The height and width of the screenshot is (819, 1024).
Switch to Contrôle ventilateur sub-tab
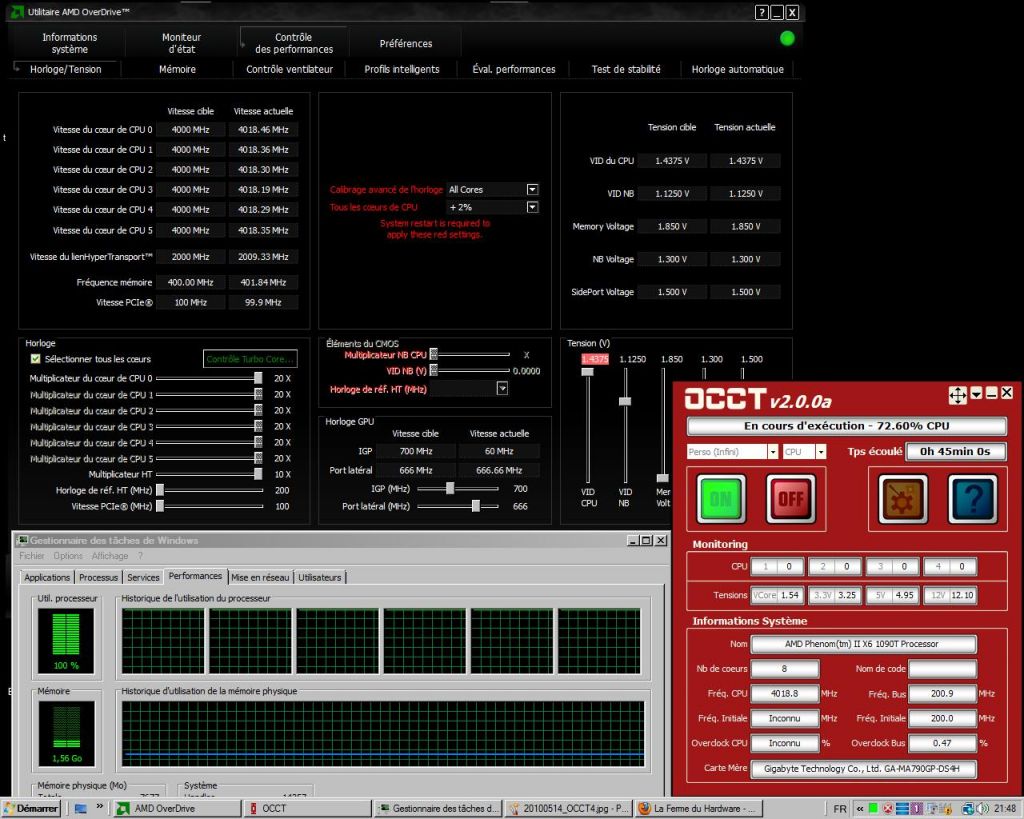289,69
